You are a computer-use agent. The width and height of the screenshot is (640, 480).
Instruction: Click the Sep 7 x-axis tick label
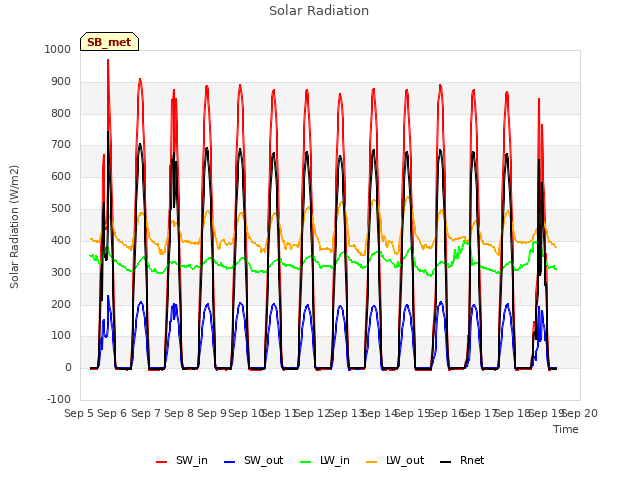pos(146,413)
